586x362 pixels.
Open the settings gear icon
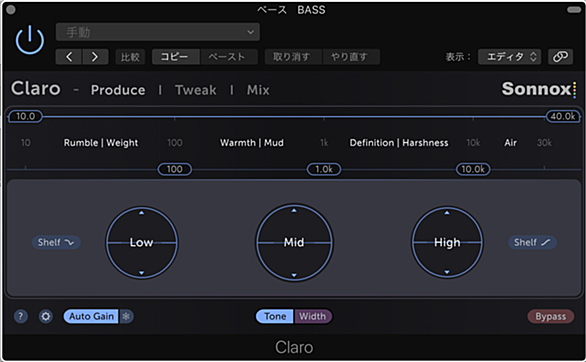click(46, 316)
